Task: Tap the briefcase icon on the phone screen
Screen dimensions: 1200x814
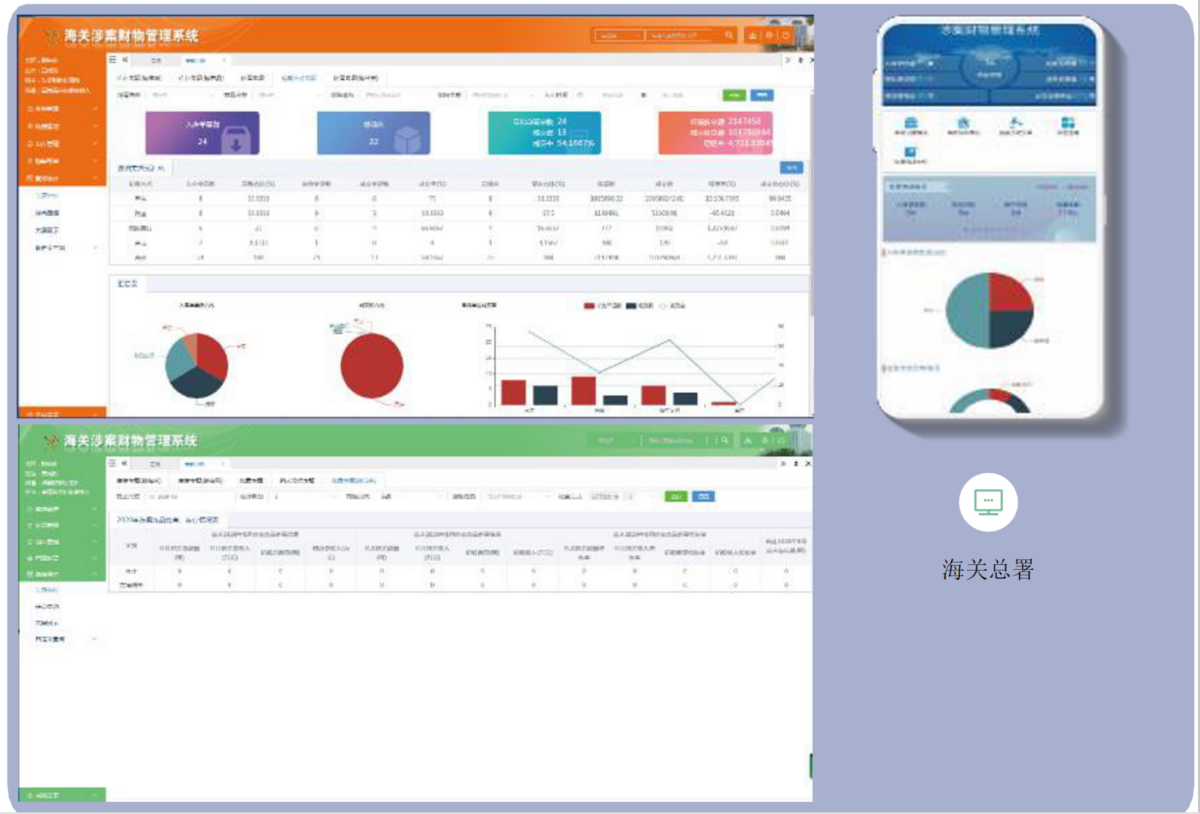Action: (913, 122)
